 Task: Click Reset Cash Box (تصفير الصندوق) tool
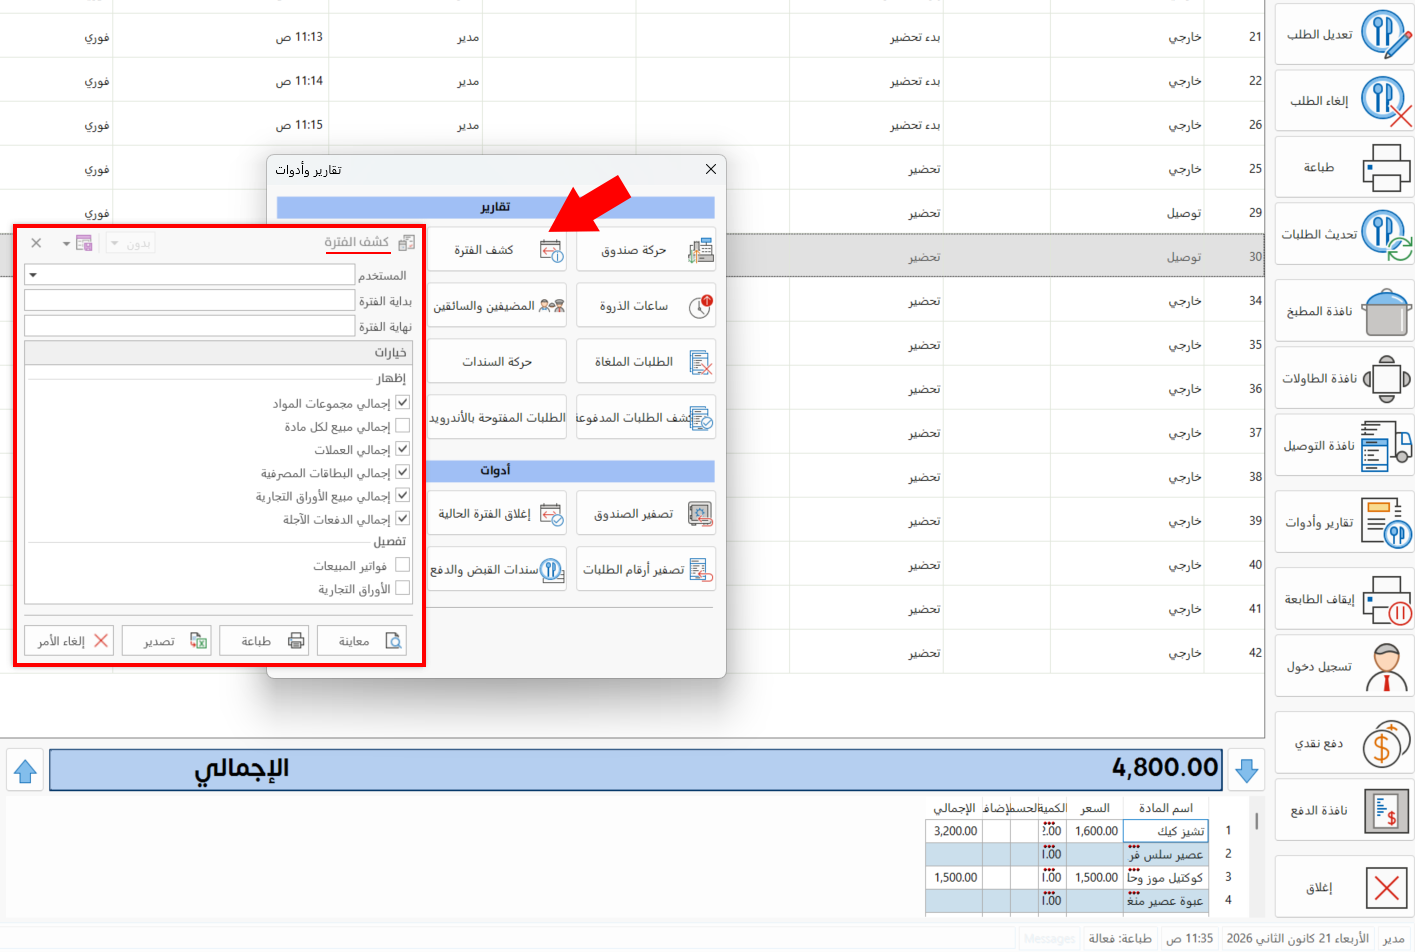pos(646,514)
